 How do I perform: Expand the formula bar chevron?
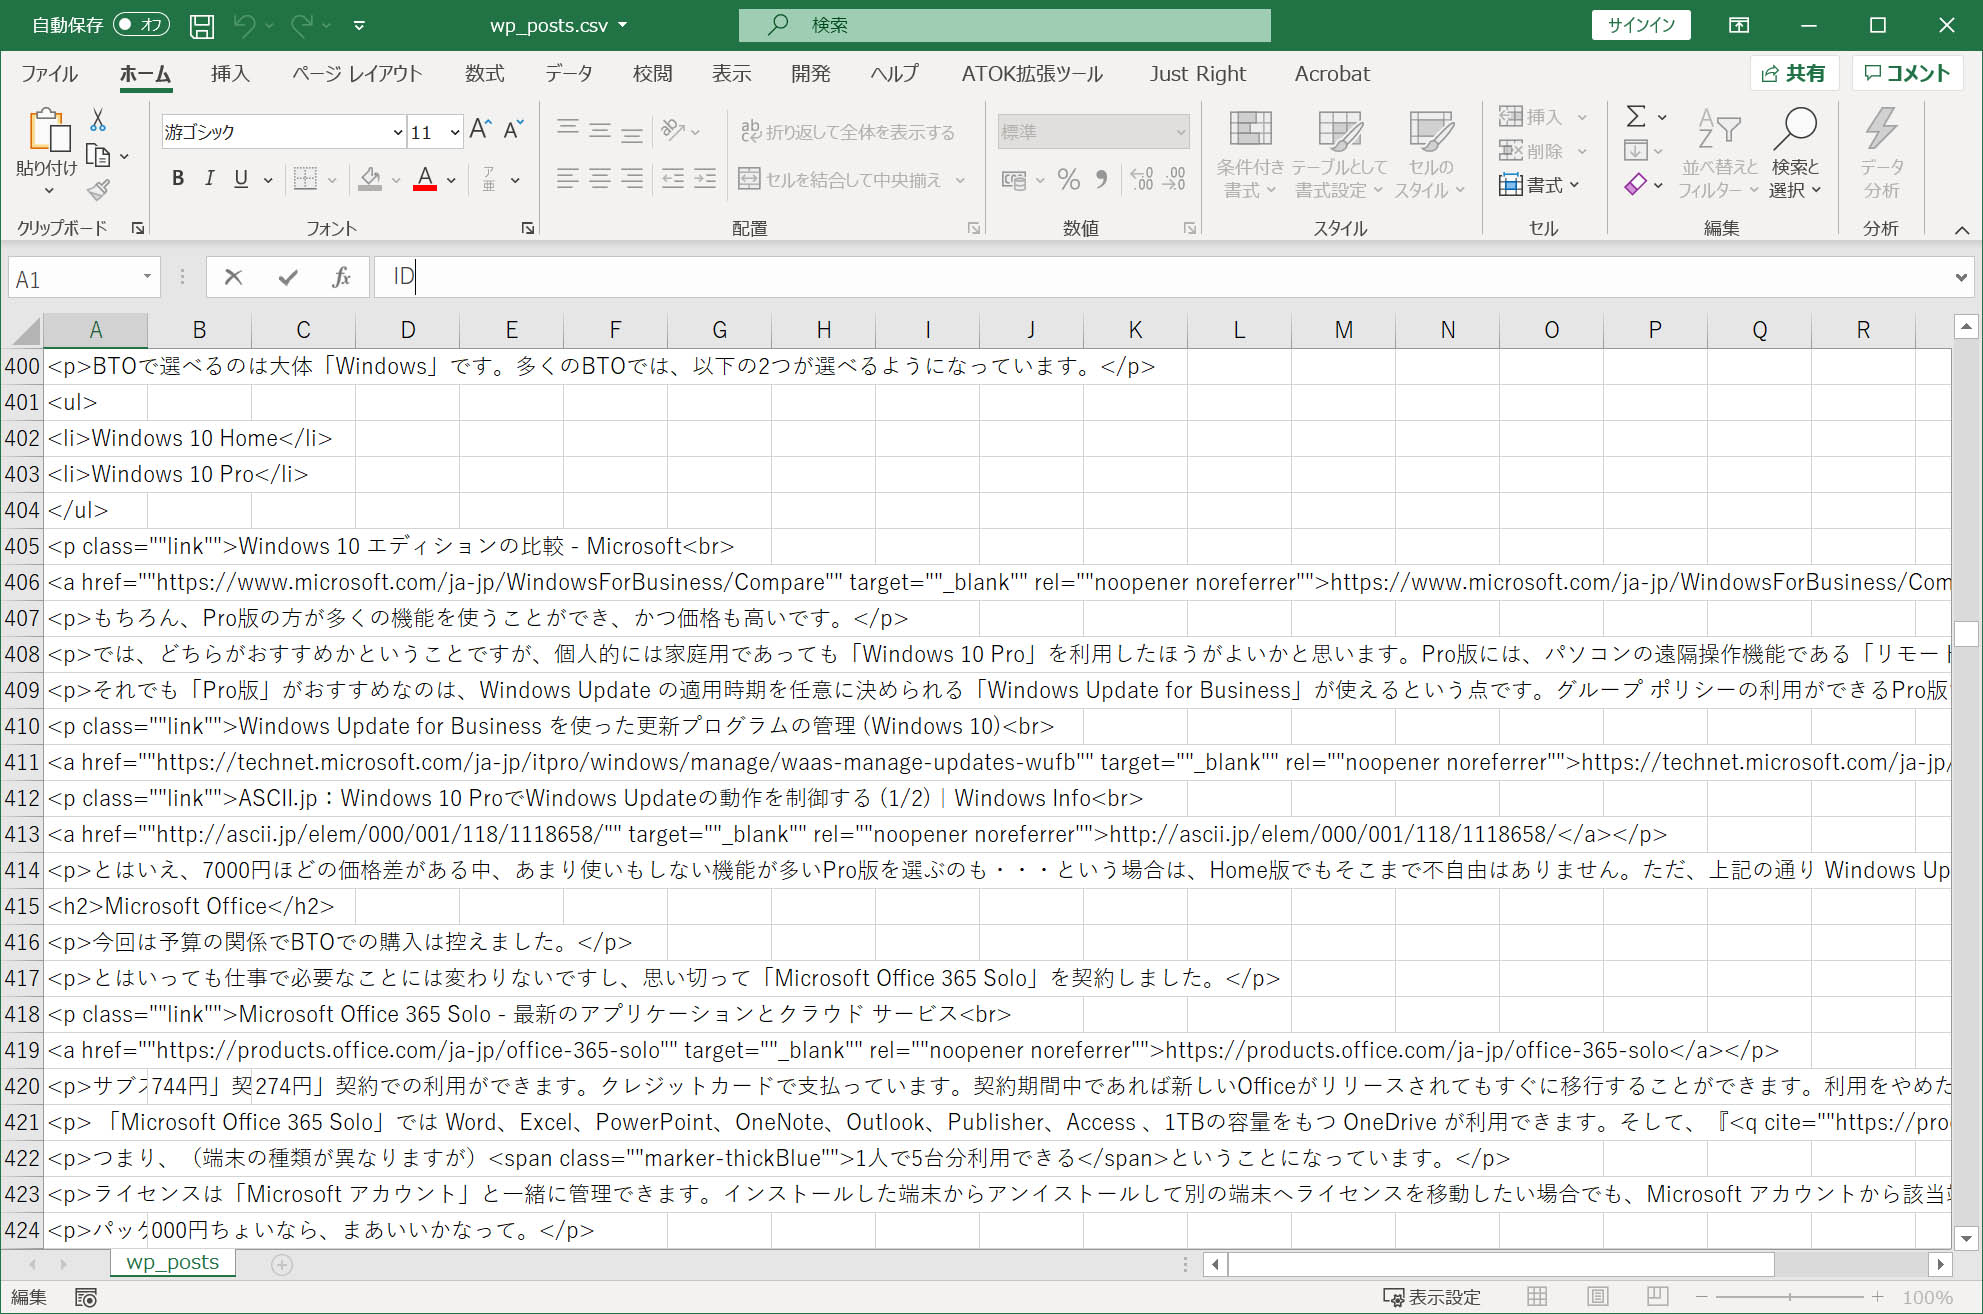pos(1961,278)
